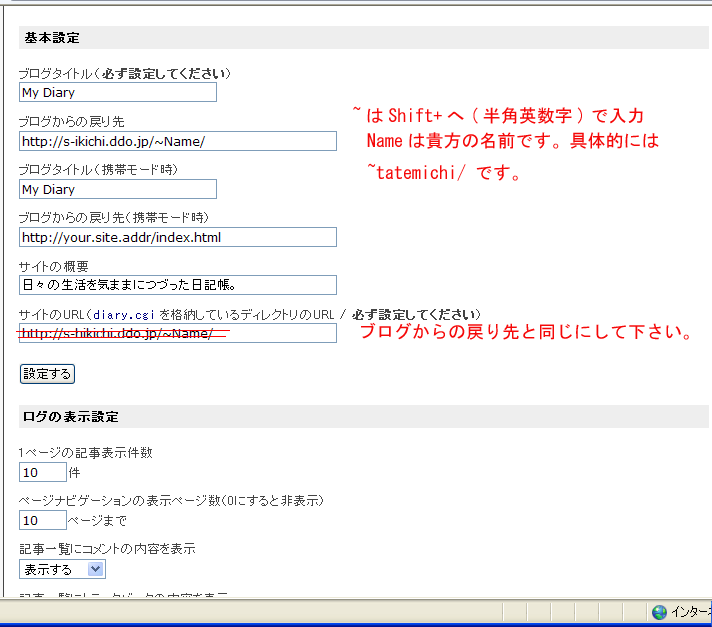Click the ページナビゲーション page count field

click(x=42, y=520)
